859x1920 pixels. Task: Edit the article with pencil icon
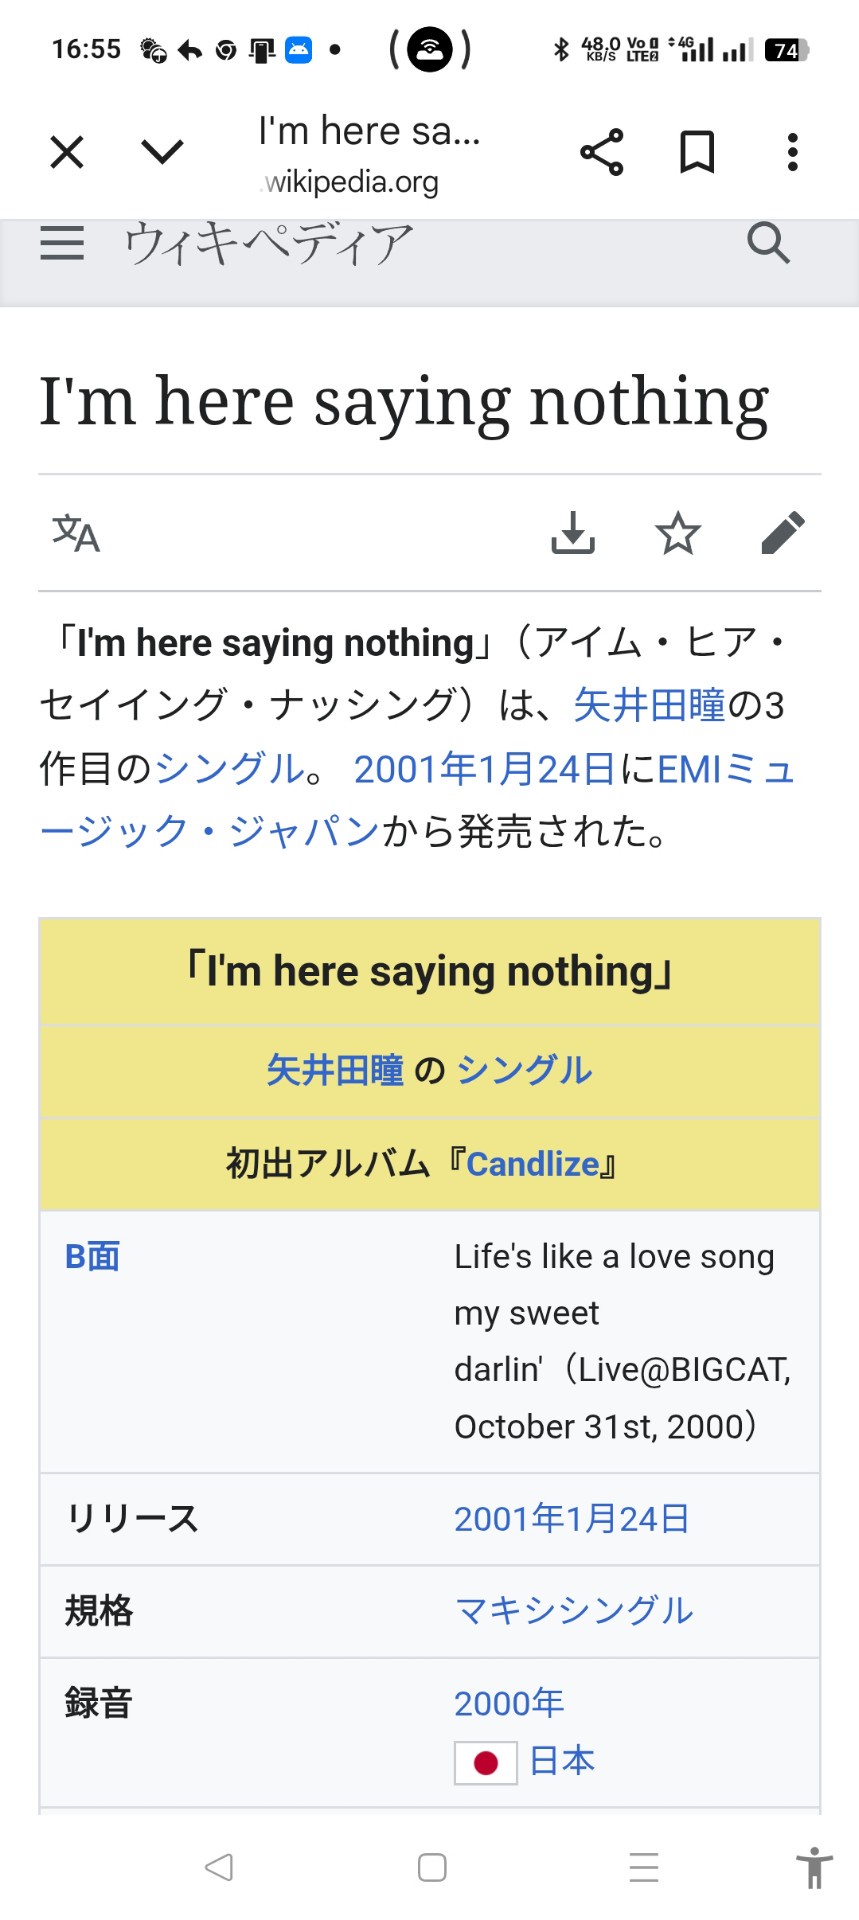click(782, 533)
